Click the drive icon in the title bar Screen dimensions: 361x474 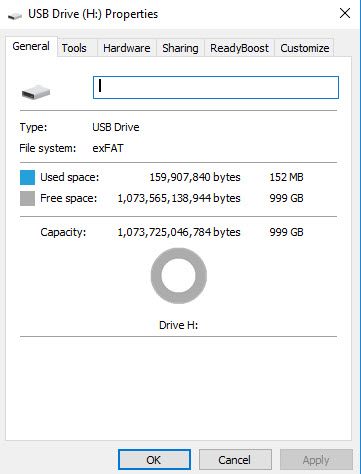pyautogui.click(x=15, y=15)
